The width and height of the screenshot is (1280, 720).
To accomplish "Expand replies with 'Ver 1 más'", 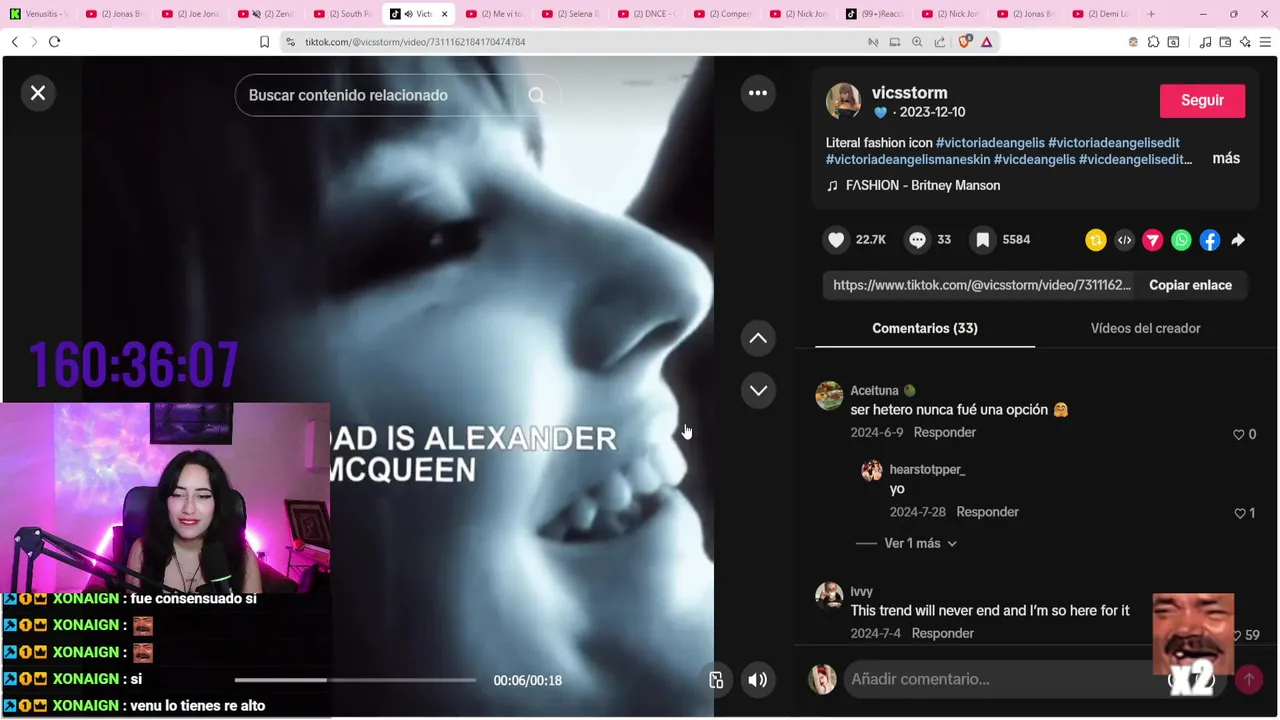I will click(920, 543).
